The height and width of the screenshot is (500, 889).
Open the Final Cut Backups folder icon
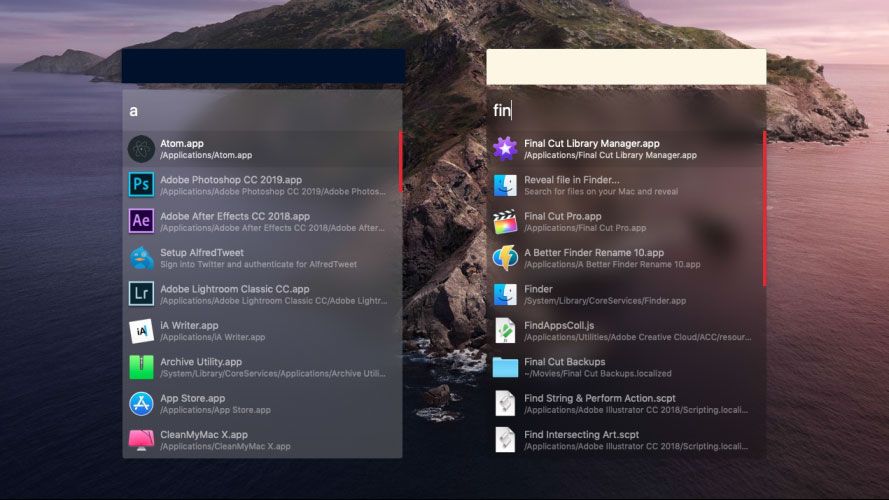pos(505,367)
